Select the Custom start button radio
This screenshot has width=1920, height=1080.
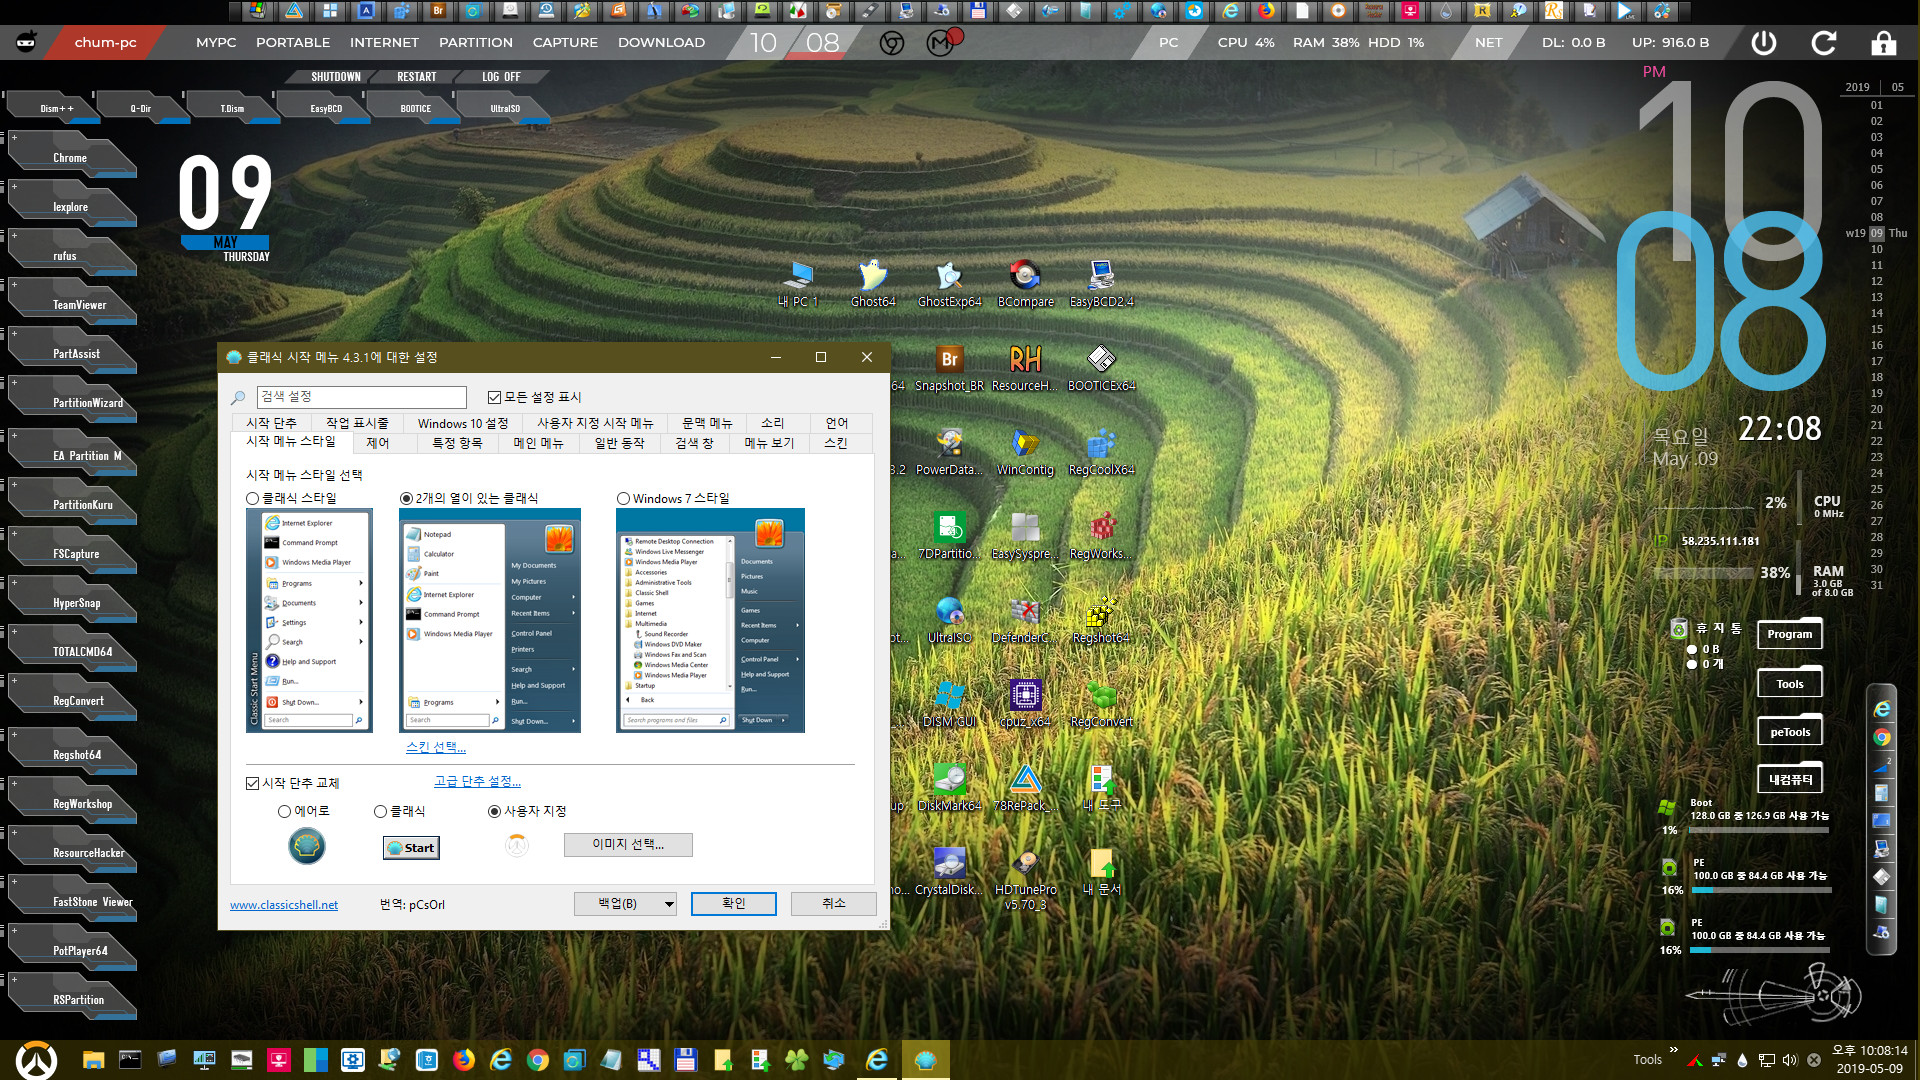pos(494,811)
